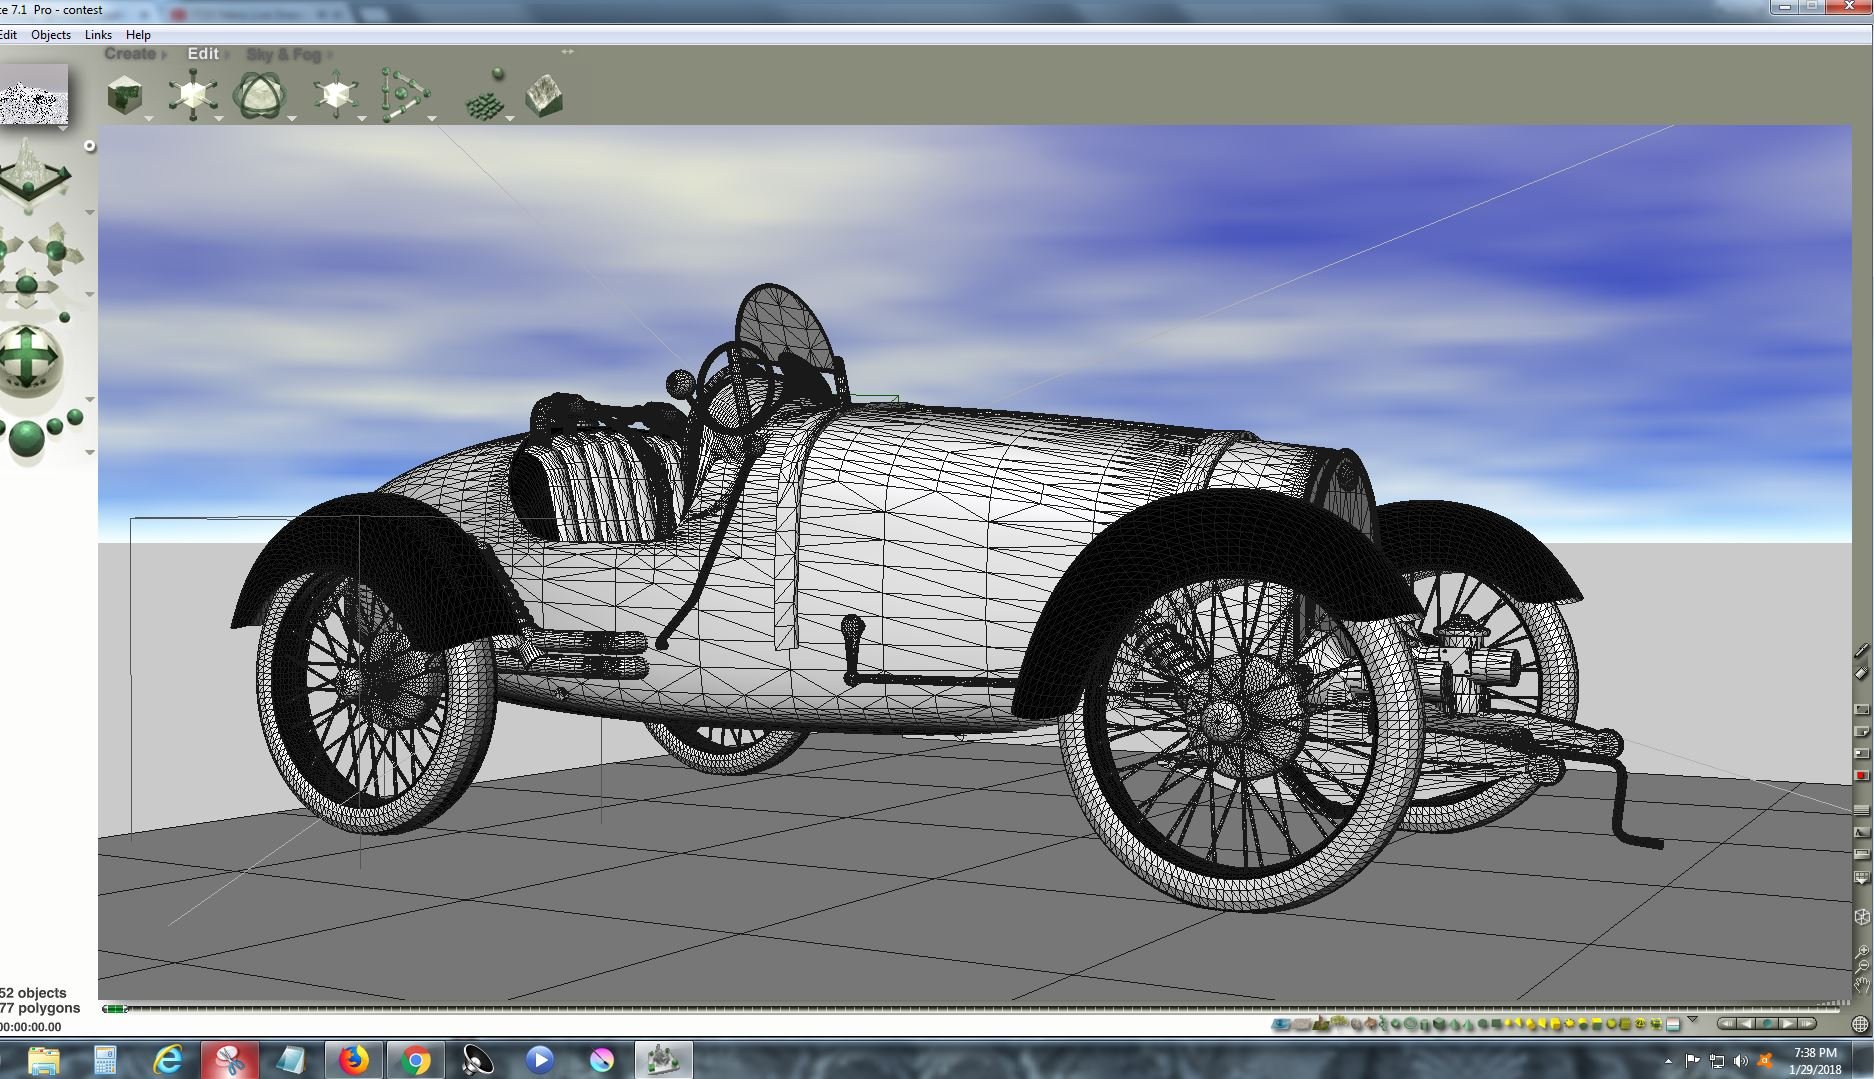The height and width of the screenshot is (1079, 1874).
Task: Expand the Align tool options arrow
Action: pyautogui.click(x=432, y=119)
